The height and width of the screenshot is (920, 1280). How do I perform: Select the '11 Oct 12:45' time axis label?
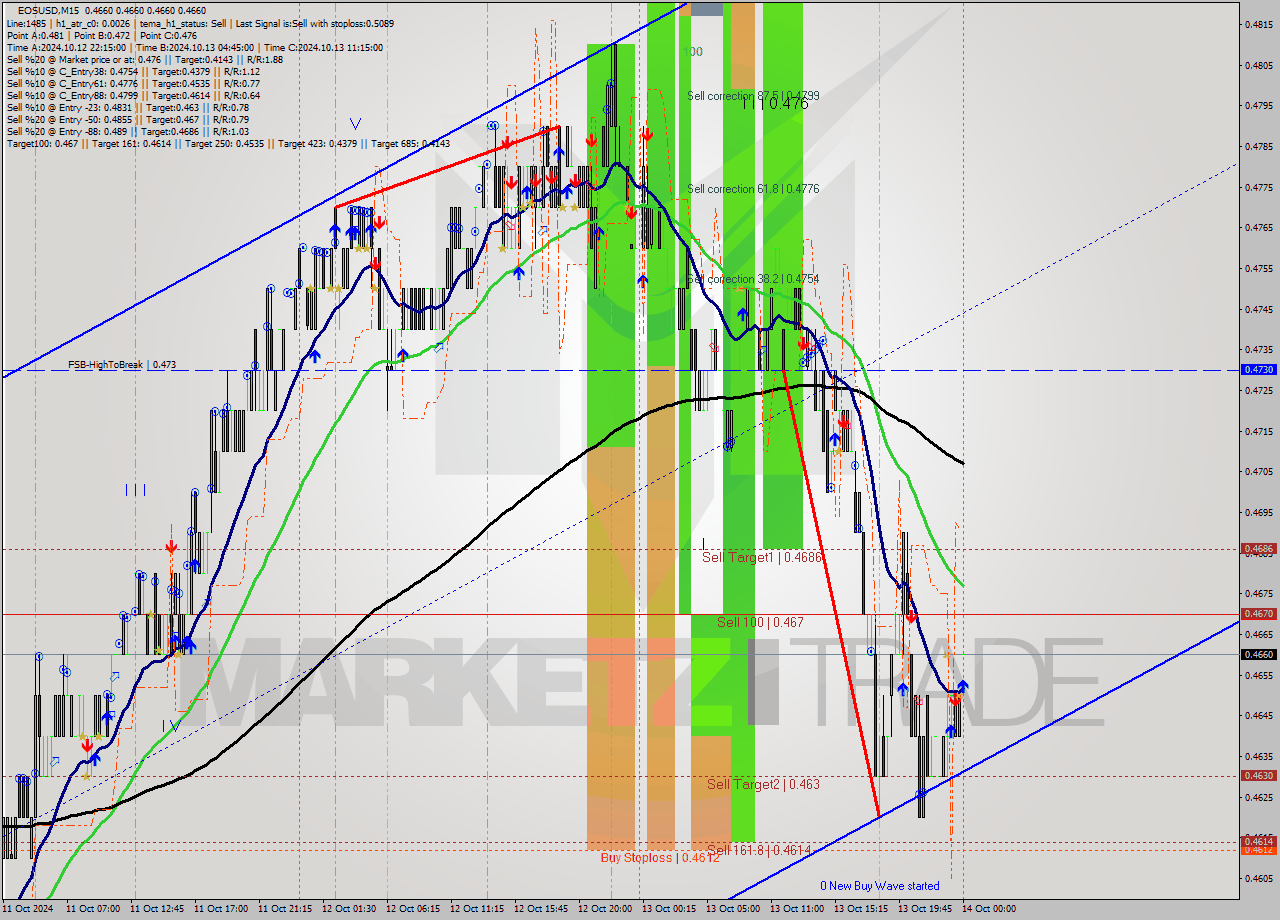[x=157, y=910]
